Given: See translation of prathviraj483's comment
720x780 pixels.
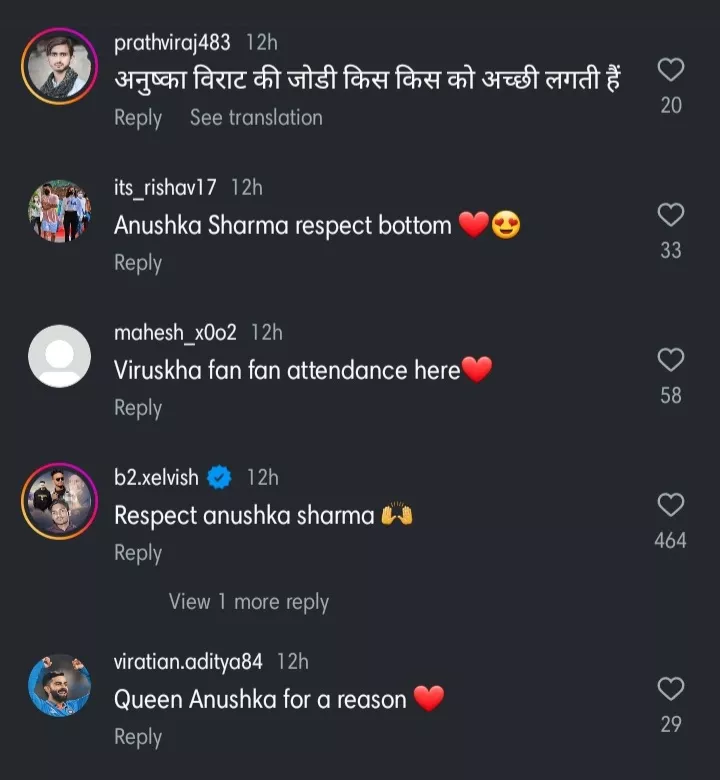Looking at the screenshot, I should pyautogui.click(x=256, y=118).
